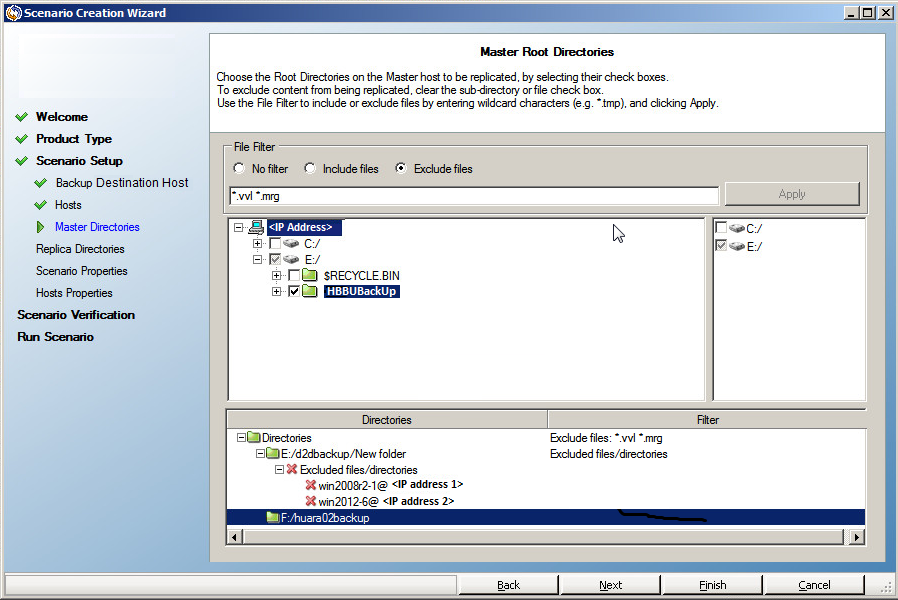Select the Include files radio button
The width and height of the screenshot is (898, 600).
coord(310,168)
